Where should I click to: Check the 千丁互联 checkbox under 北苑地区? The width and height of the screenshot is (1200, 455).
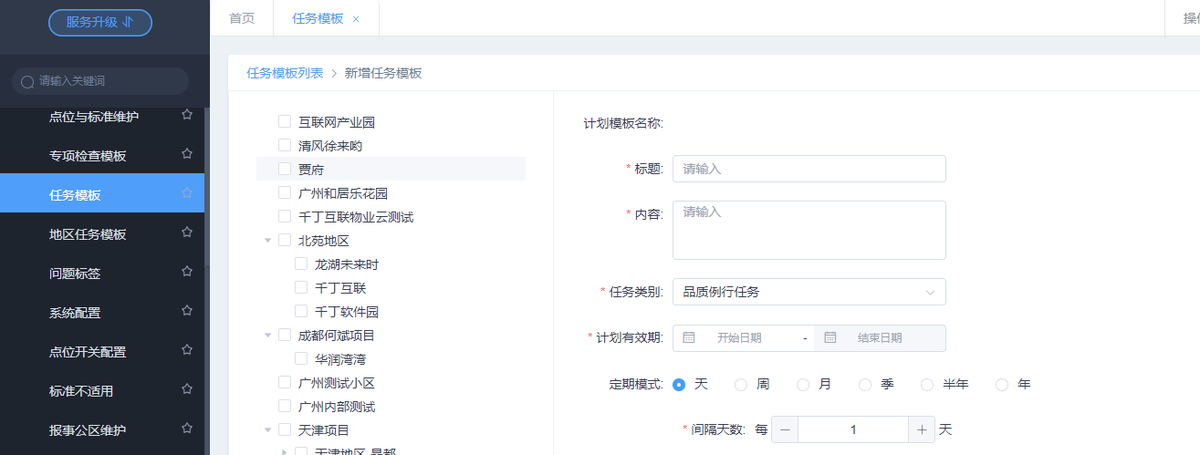(x=301, y=288)
